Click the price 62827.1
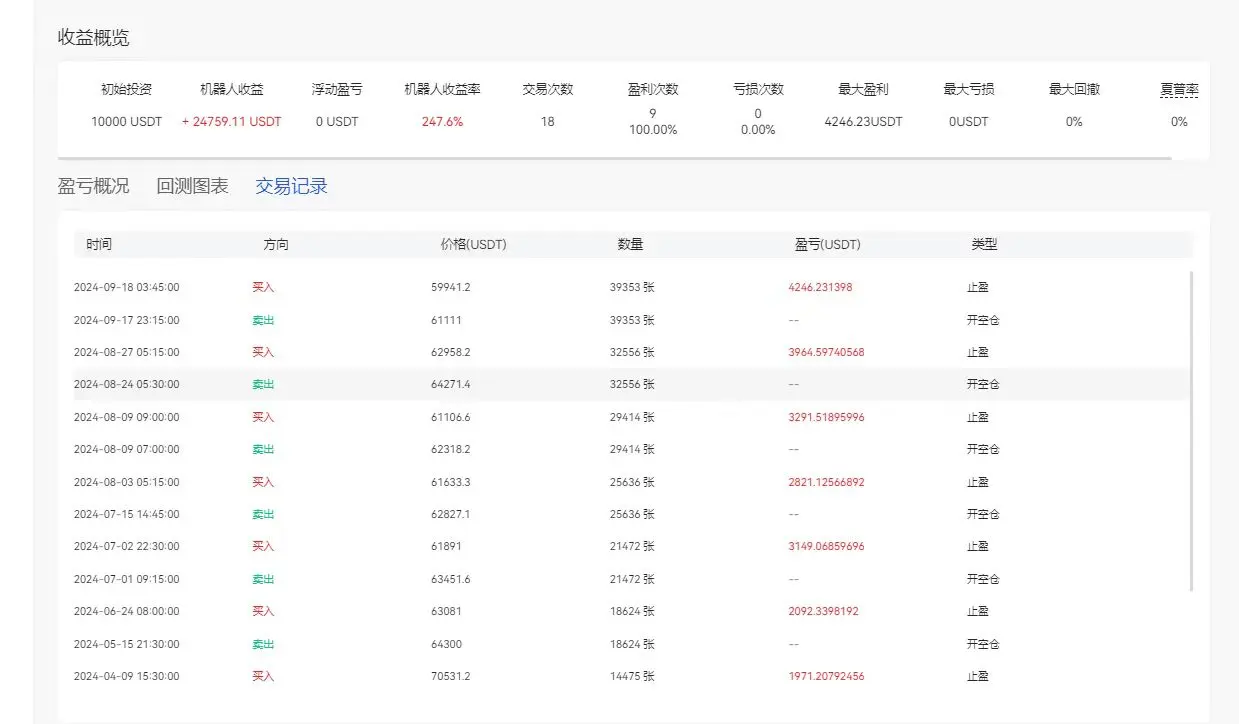Image resolution: width=1239 pixels, height=724 pixels. (x=450, y=514)
